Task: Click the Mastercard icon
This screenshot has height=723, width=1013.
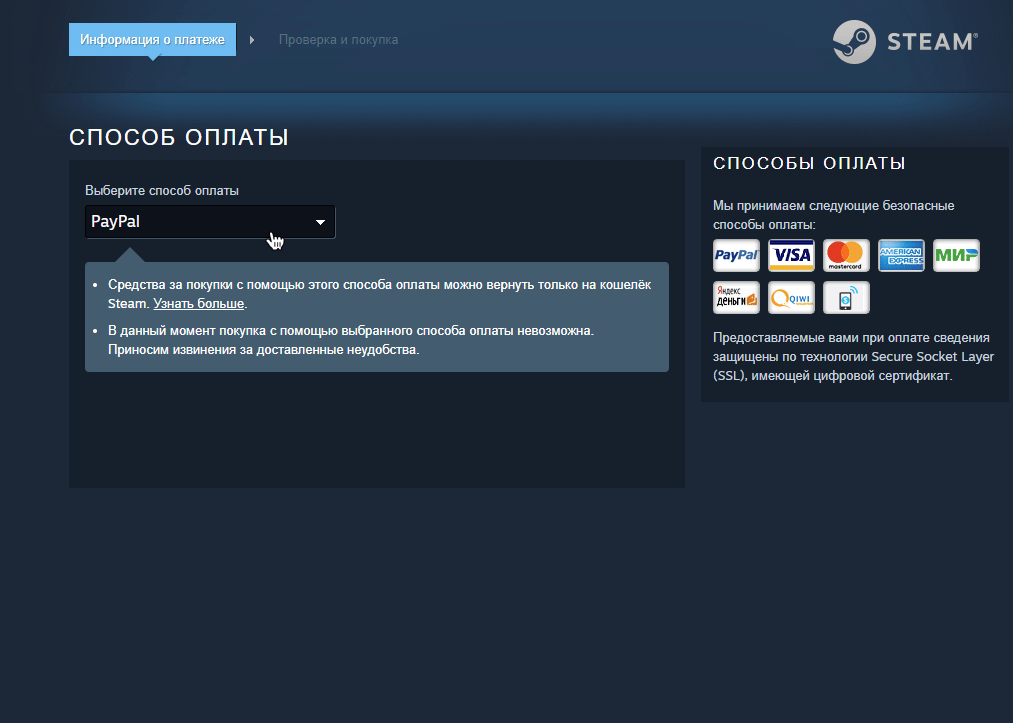Action: 846,255
